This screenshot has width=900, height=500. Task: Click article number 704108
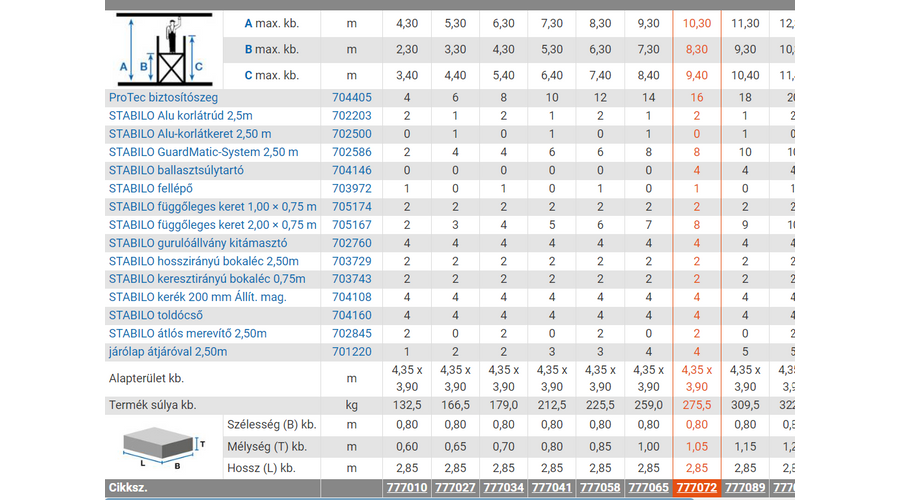click(x=352, y=297)
